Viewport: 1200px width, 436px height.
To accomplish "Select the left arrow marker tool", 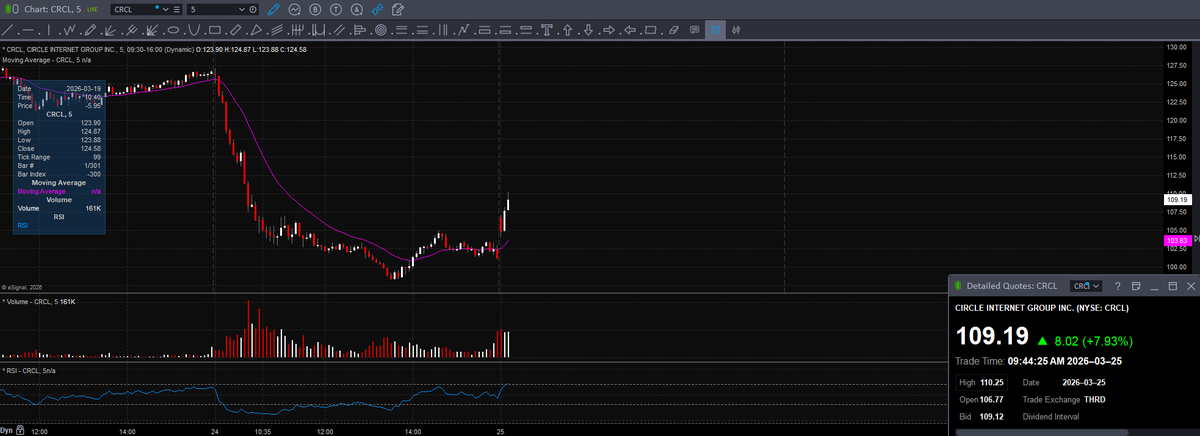I will click(x=630, y=30).
